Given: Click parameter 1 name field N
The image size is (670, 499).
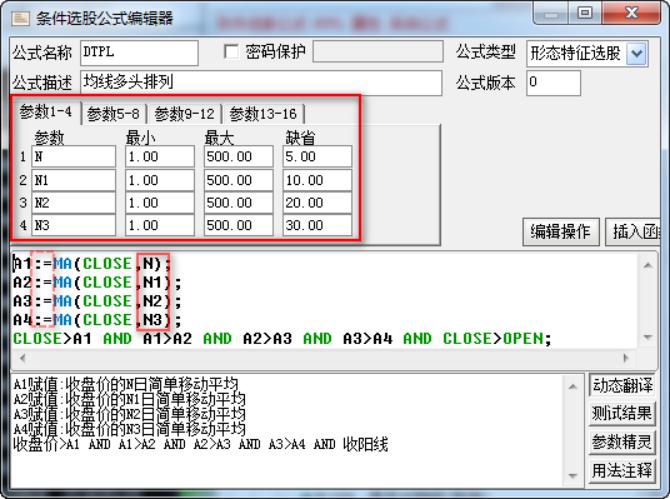Looking at the screenshot, I should (73, 156).
